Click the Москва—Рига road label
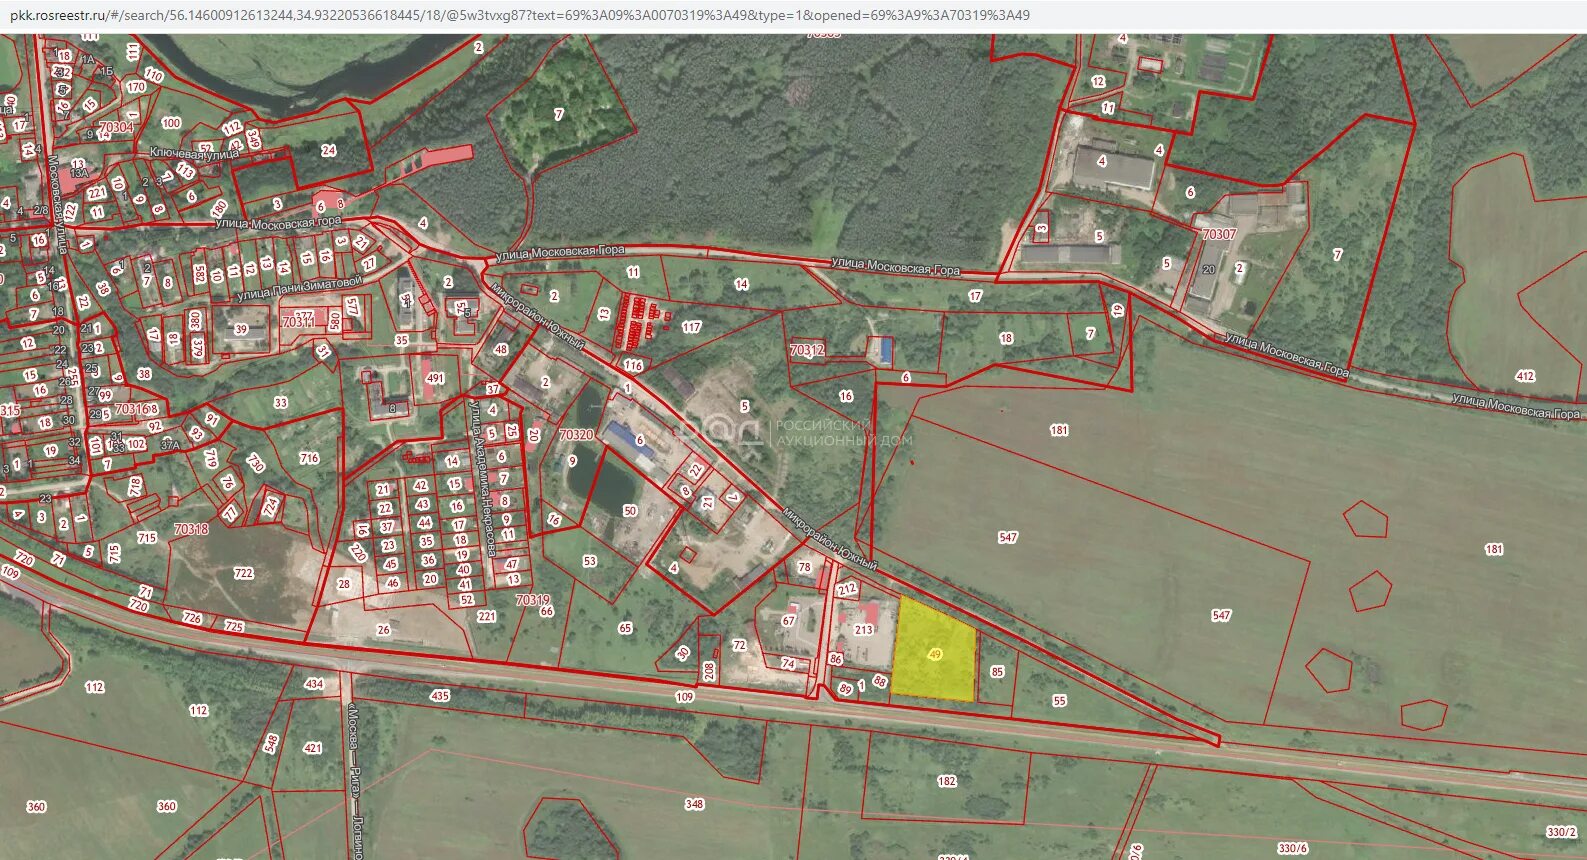The image size is (1587, 860). [354, 781]
